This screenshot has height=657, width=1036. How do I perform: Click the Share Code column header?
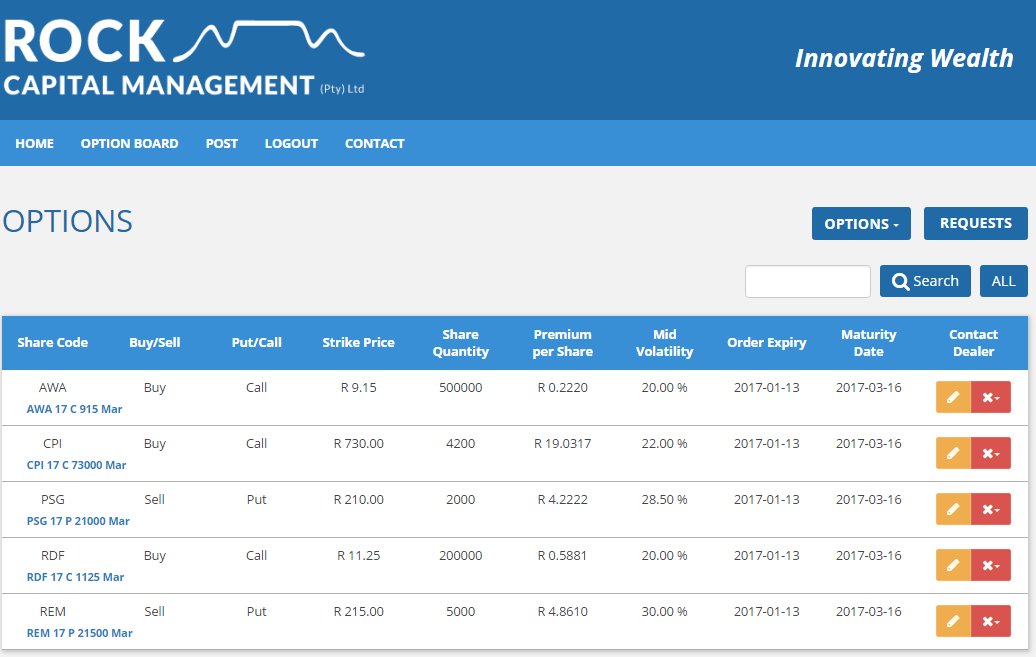pyautogui.click(x=52, y=342)
